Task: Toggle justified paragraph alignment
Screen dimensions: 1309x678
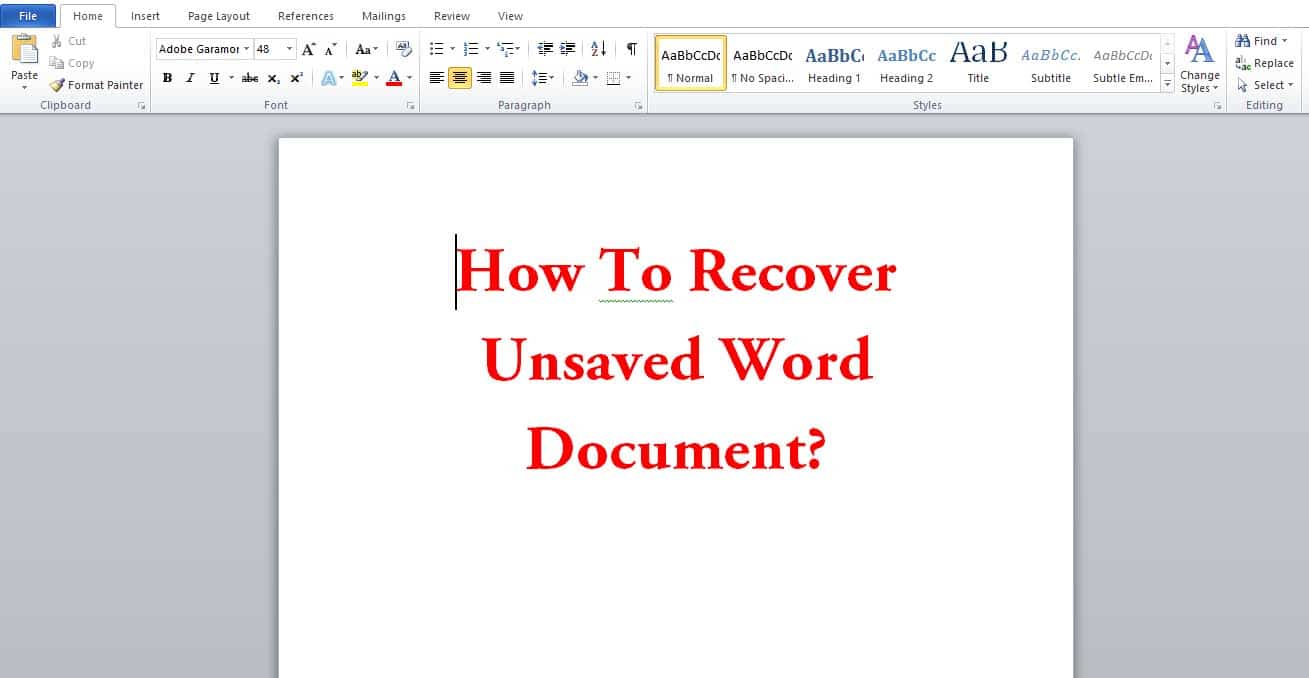Action: click(507, 77)
